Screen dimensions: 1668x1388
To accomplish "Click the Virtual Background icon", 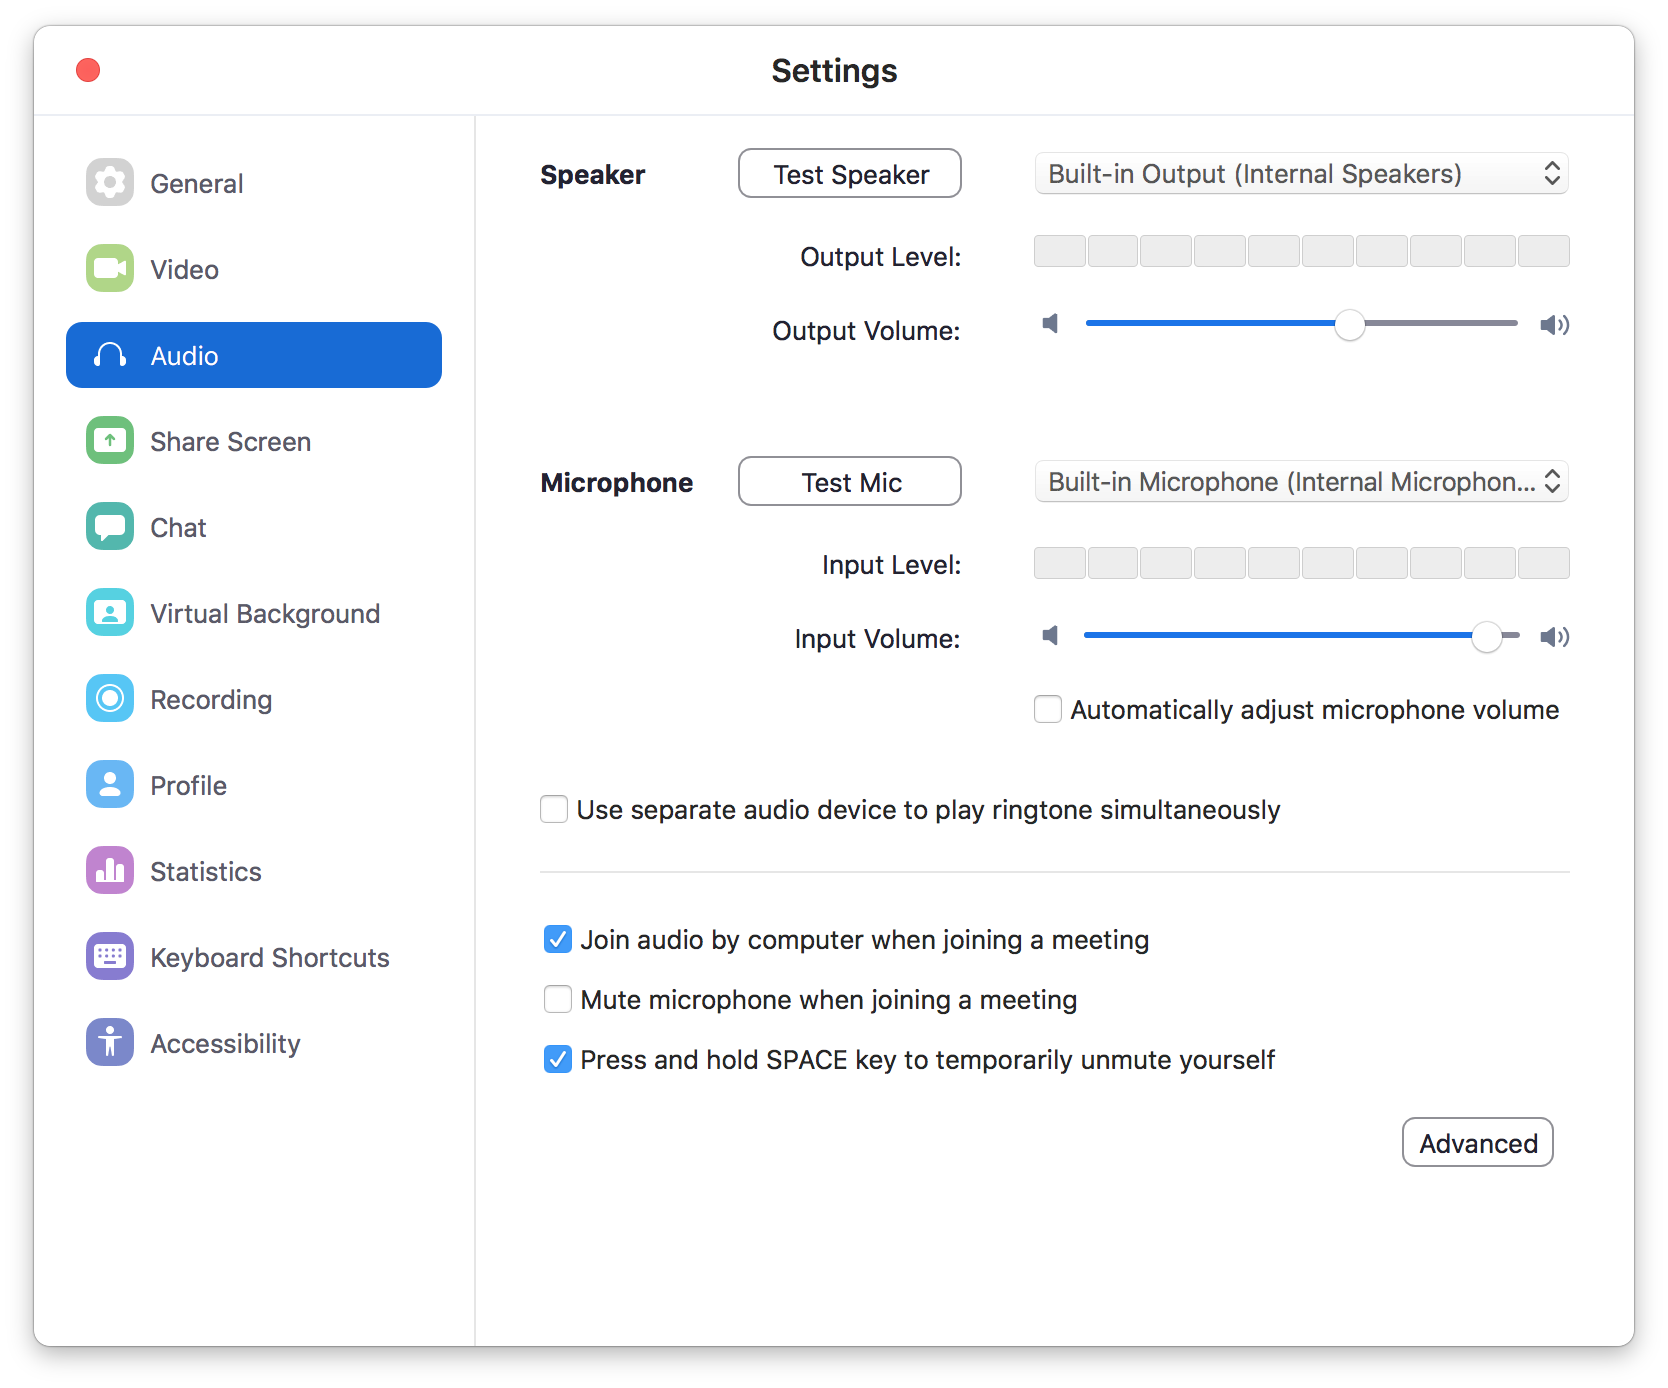I will pos(109,612).
